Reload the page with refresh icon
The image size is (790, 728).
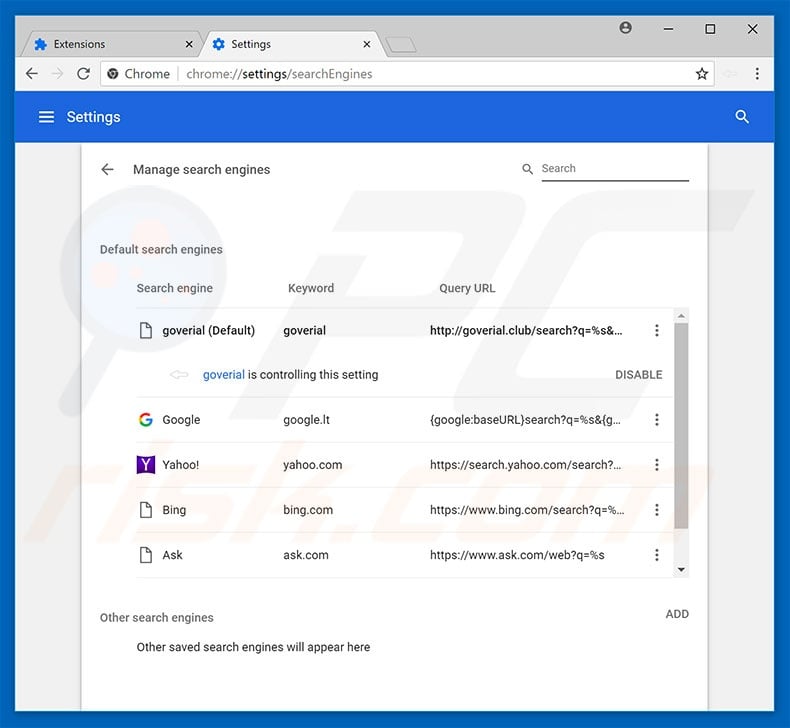[x=84, y=74]
